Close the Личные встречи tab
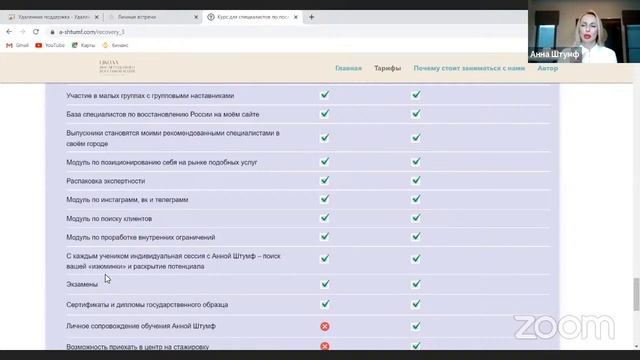 (196, 17)
